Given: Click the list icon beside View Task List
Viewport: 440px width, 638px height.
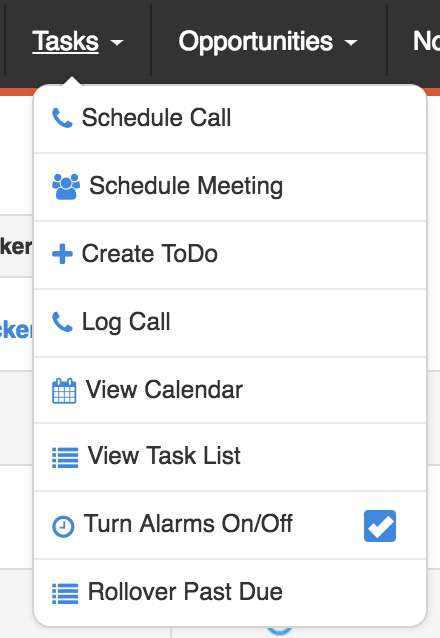Looking at the screenshot, I should [65, 457].
